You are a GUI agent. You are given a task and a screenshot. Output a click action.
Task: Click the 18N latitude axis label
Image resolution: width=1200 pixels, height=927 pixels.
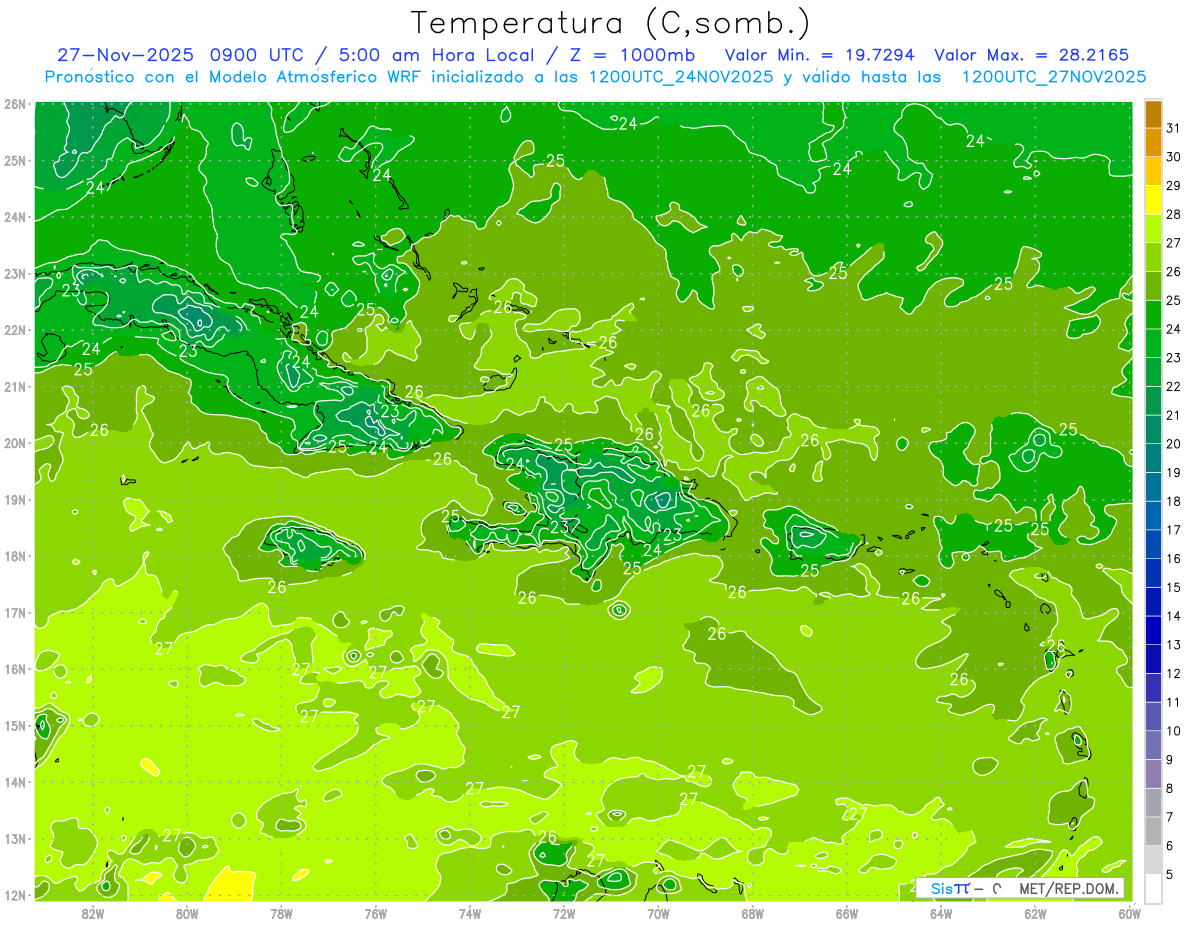[x=14, y=556]
